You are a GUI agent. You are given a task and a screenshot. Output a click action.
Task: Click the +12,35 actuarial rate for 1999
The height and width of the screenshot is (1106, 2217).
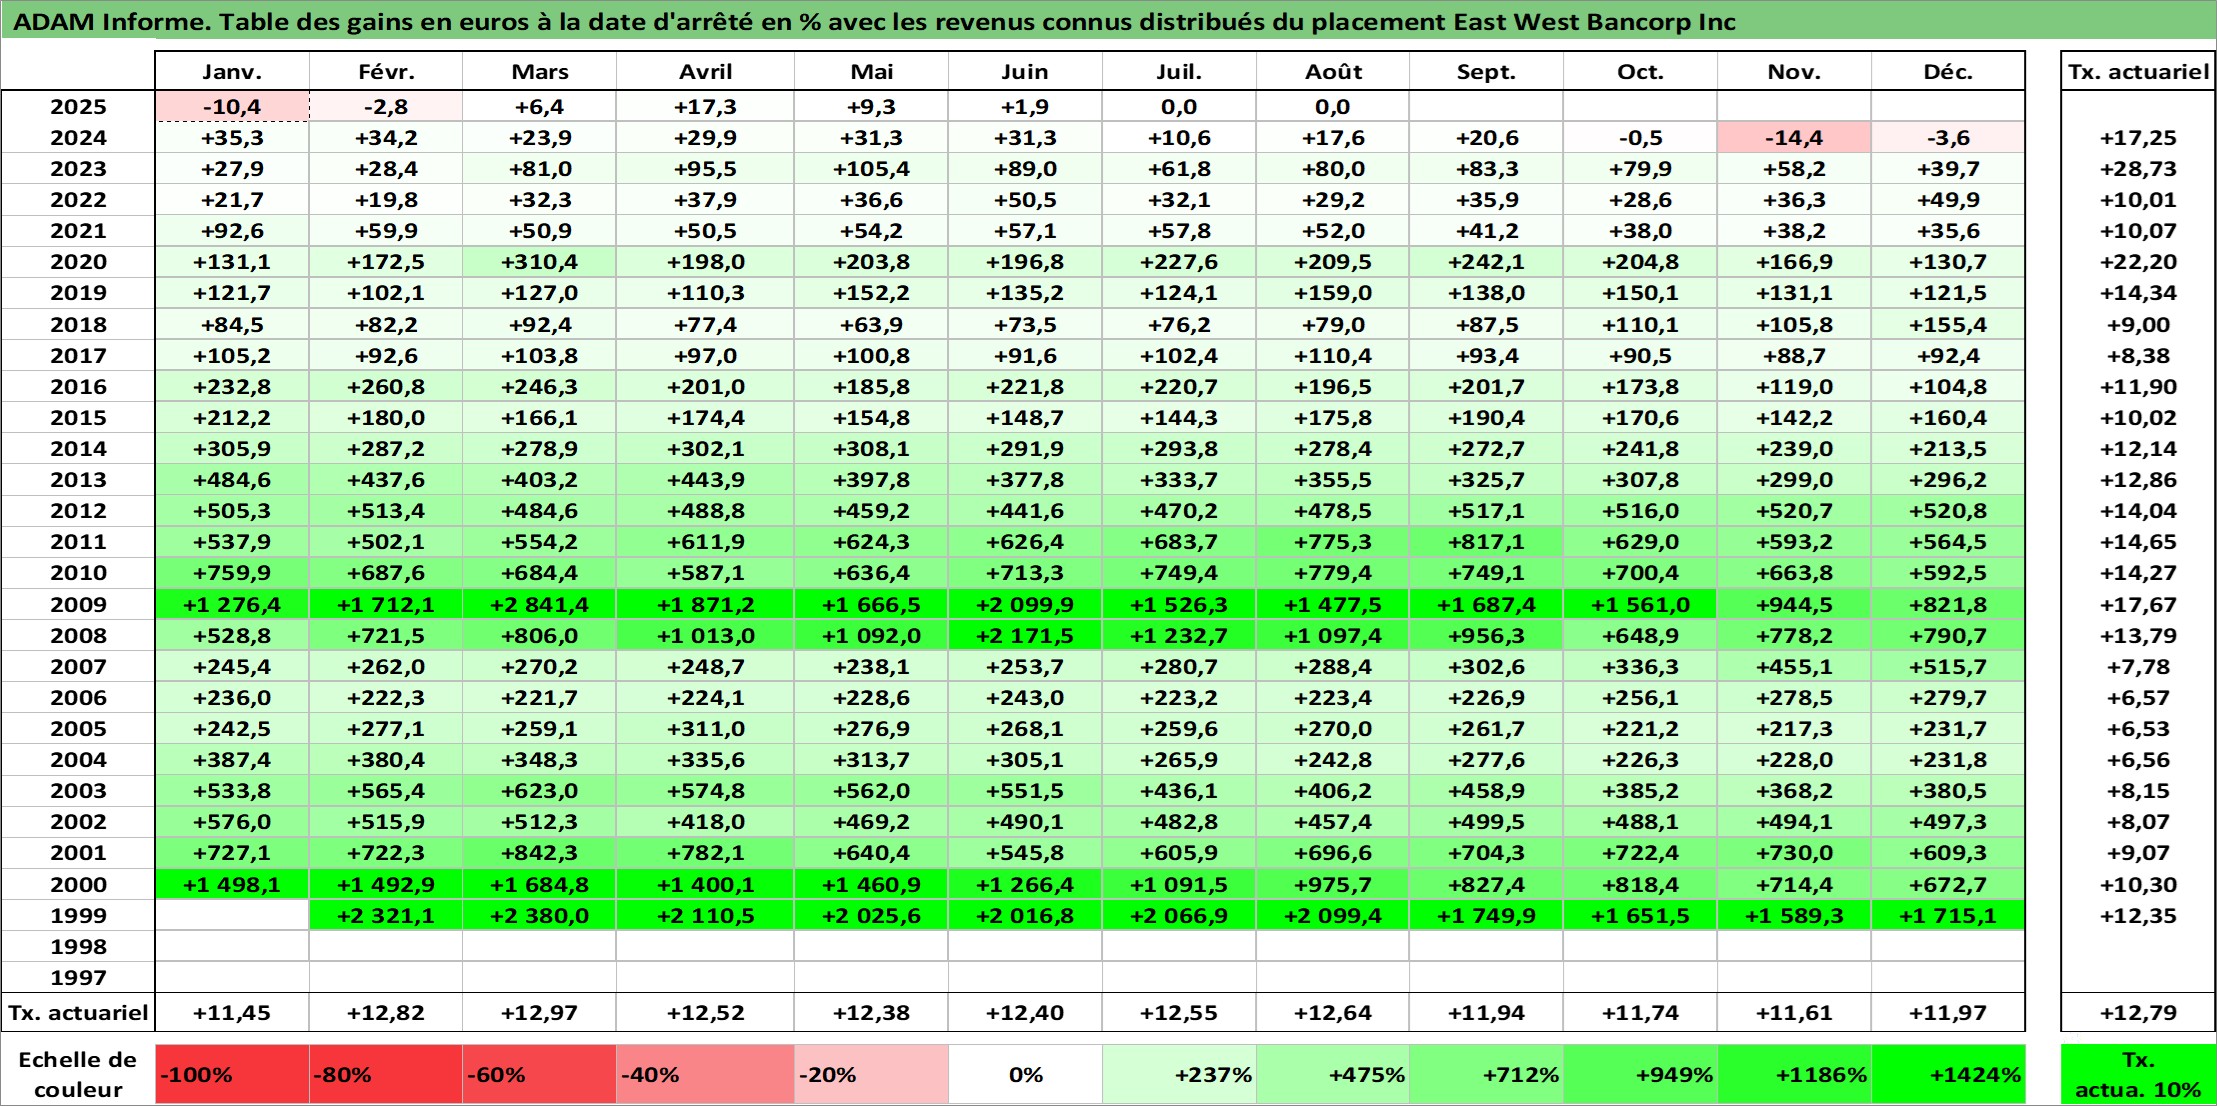coord(2138,916)
